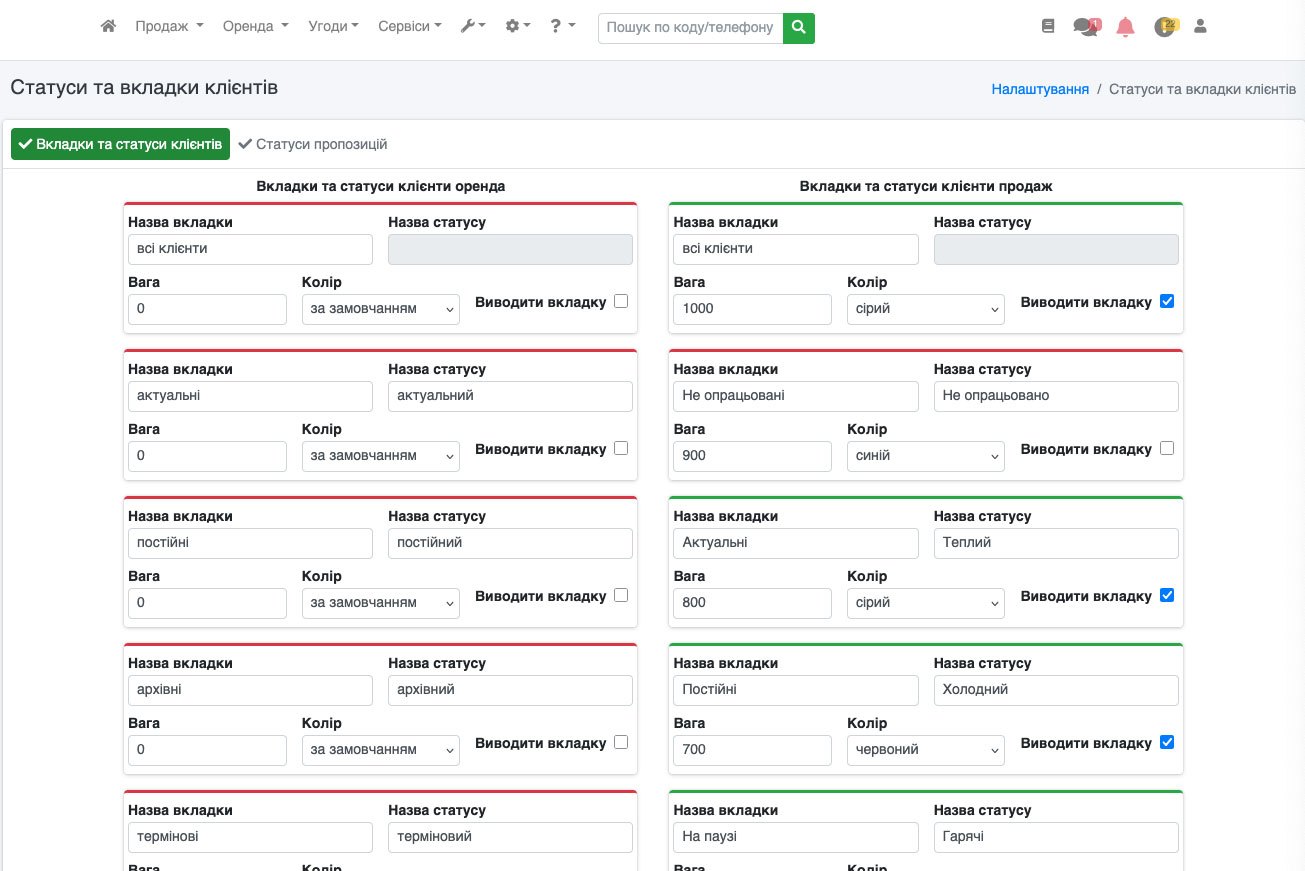Viewport: 1305px width, 871px height.
Task: Check "Виводити вкладку" for "Не опрацьовані" tab
Action: click(x=1167, y=449)
